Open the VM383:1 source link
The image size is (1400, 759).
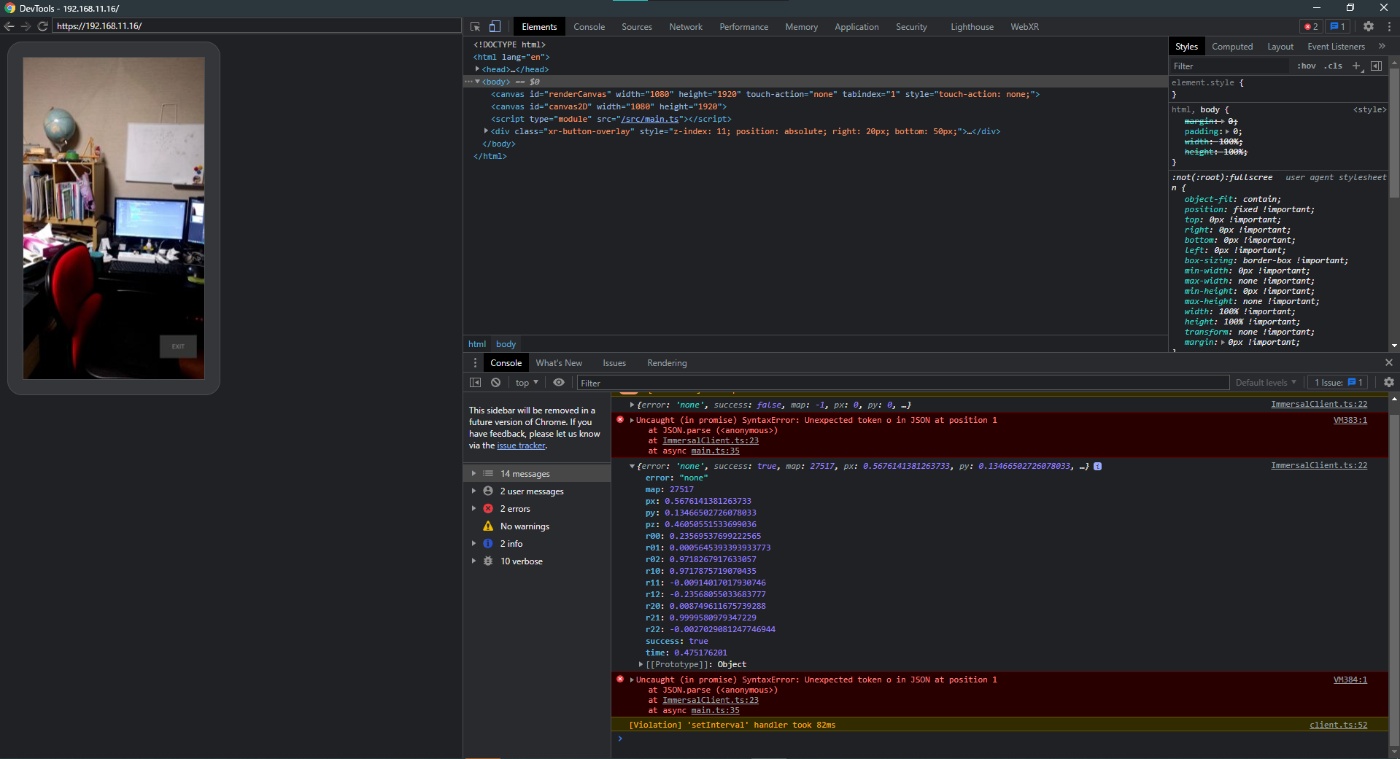pyautogui.click(x=1350, y=420)
